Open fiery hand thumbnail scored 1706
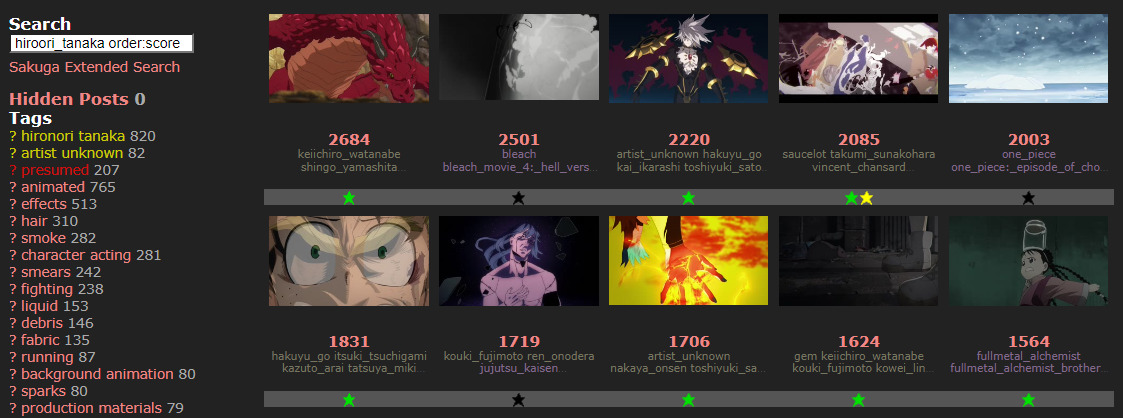 coord(688,261)
